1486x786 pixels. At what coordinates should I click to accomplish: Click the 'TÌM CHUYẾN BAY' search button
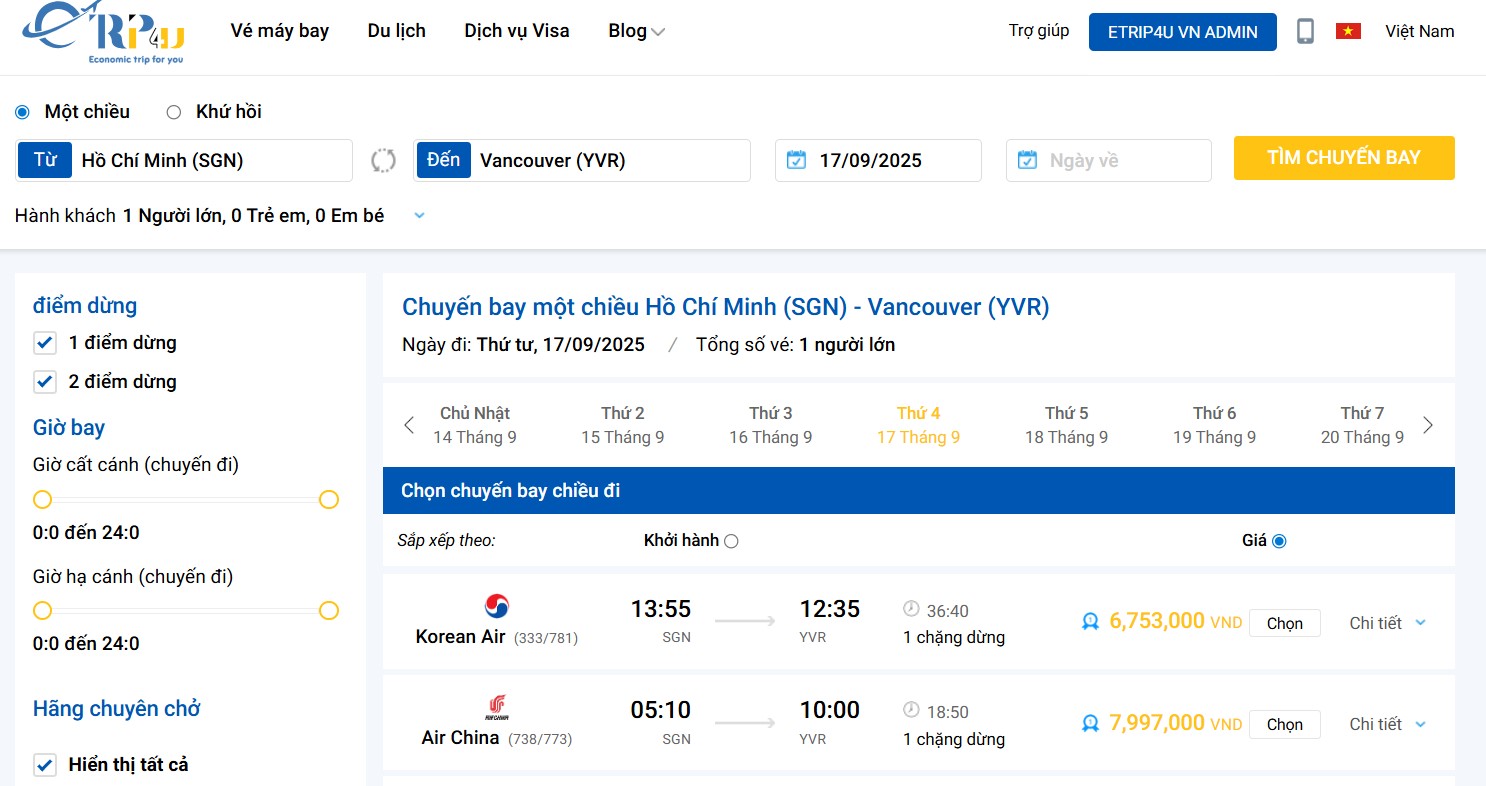point(1343,158)
